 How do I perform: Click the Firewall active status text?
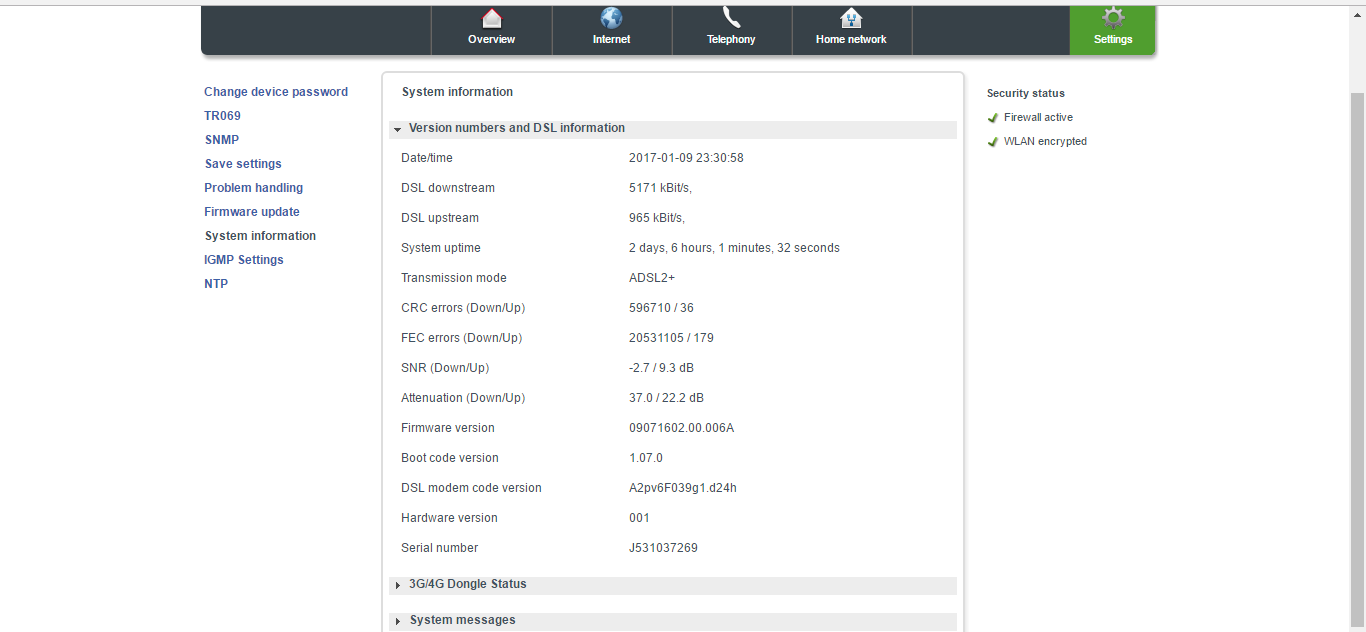pos(1038,118)
